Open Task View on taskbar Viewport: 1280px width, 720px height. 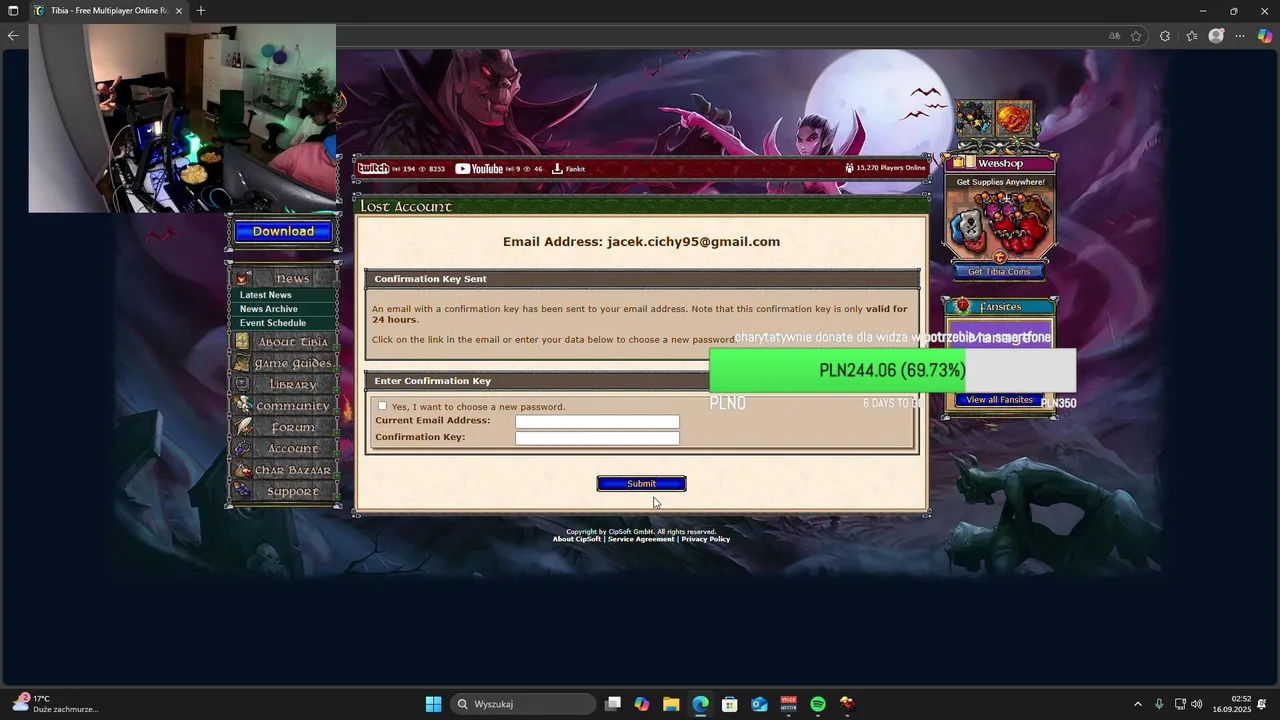tap(613, 704)
